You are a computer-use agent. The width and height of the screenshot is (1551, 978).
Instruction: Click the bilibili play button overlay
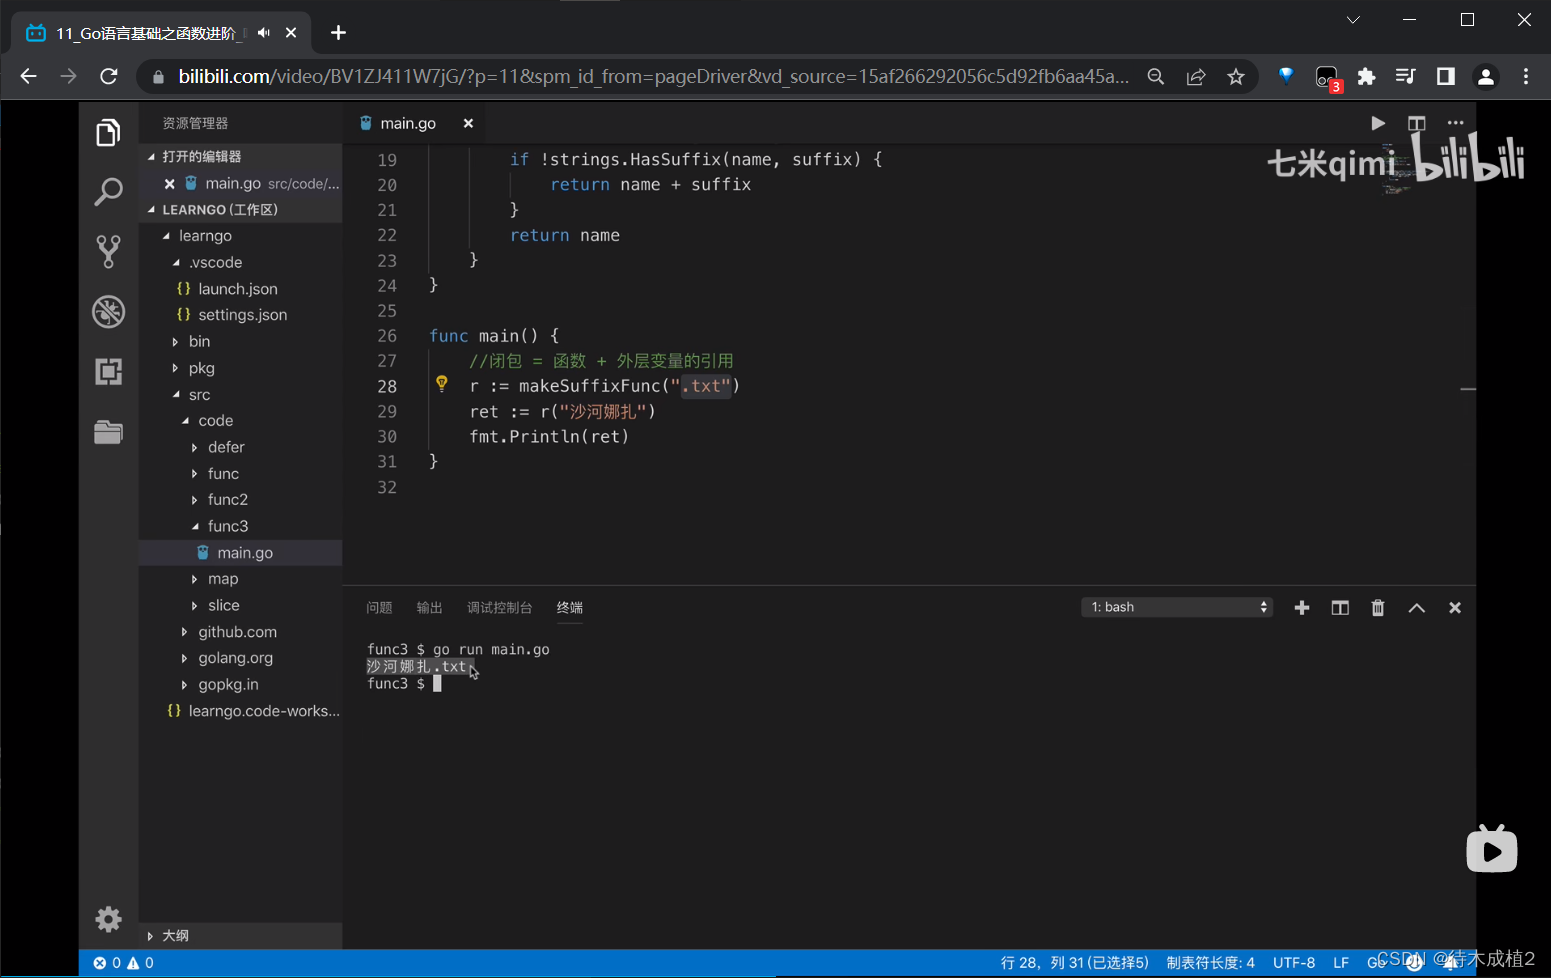click(x=1492, y=850)
